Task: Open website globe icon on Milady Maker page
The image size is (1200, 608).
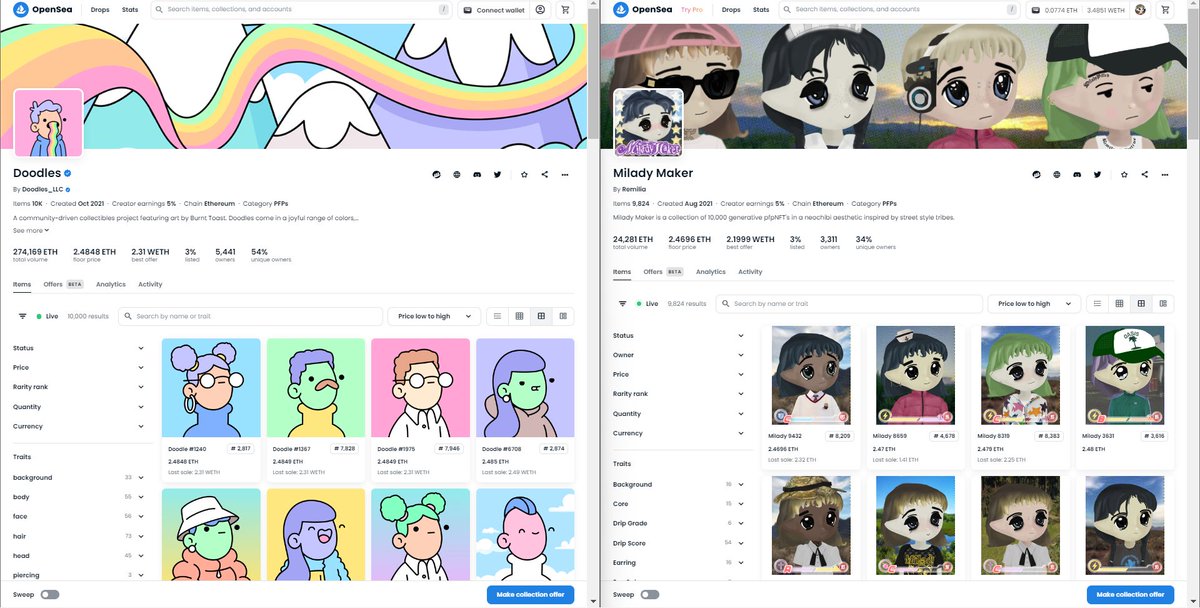Action: pyautogui.click(x=1056, y=174)
